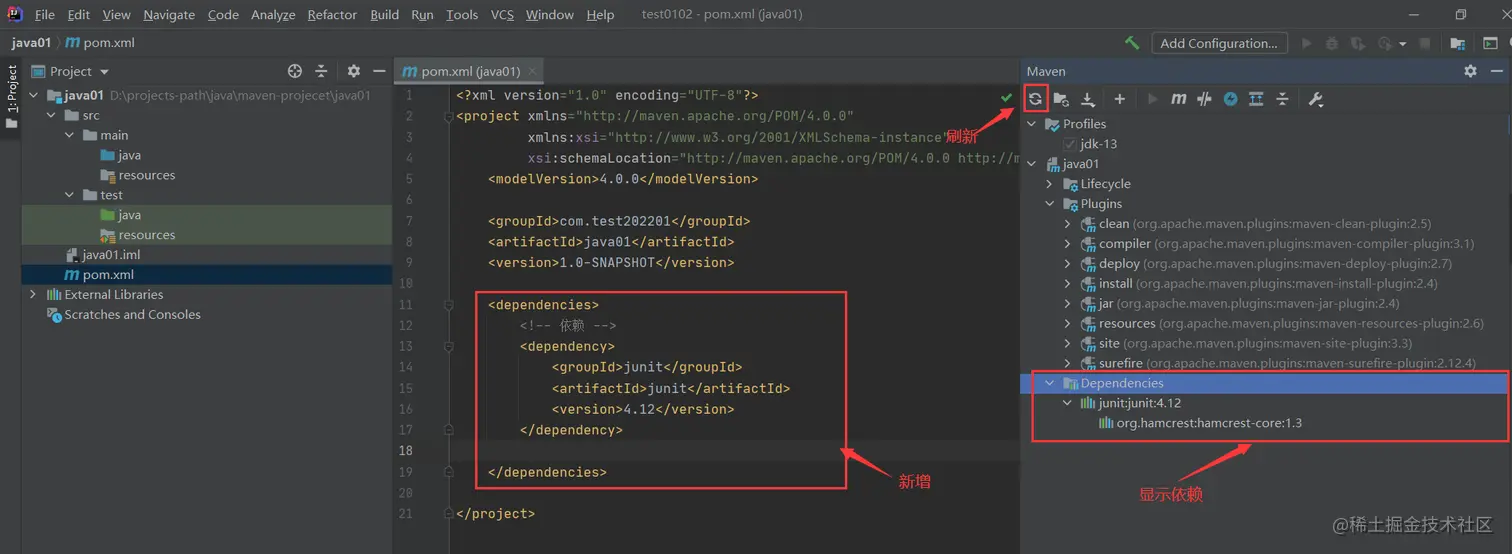Click the Debug bug icon
Screen dimensions: 1512x554
(1332, 43)
